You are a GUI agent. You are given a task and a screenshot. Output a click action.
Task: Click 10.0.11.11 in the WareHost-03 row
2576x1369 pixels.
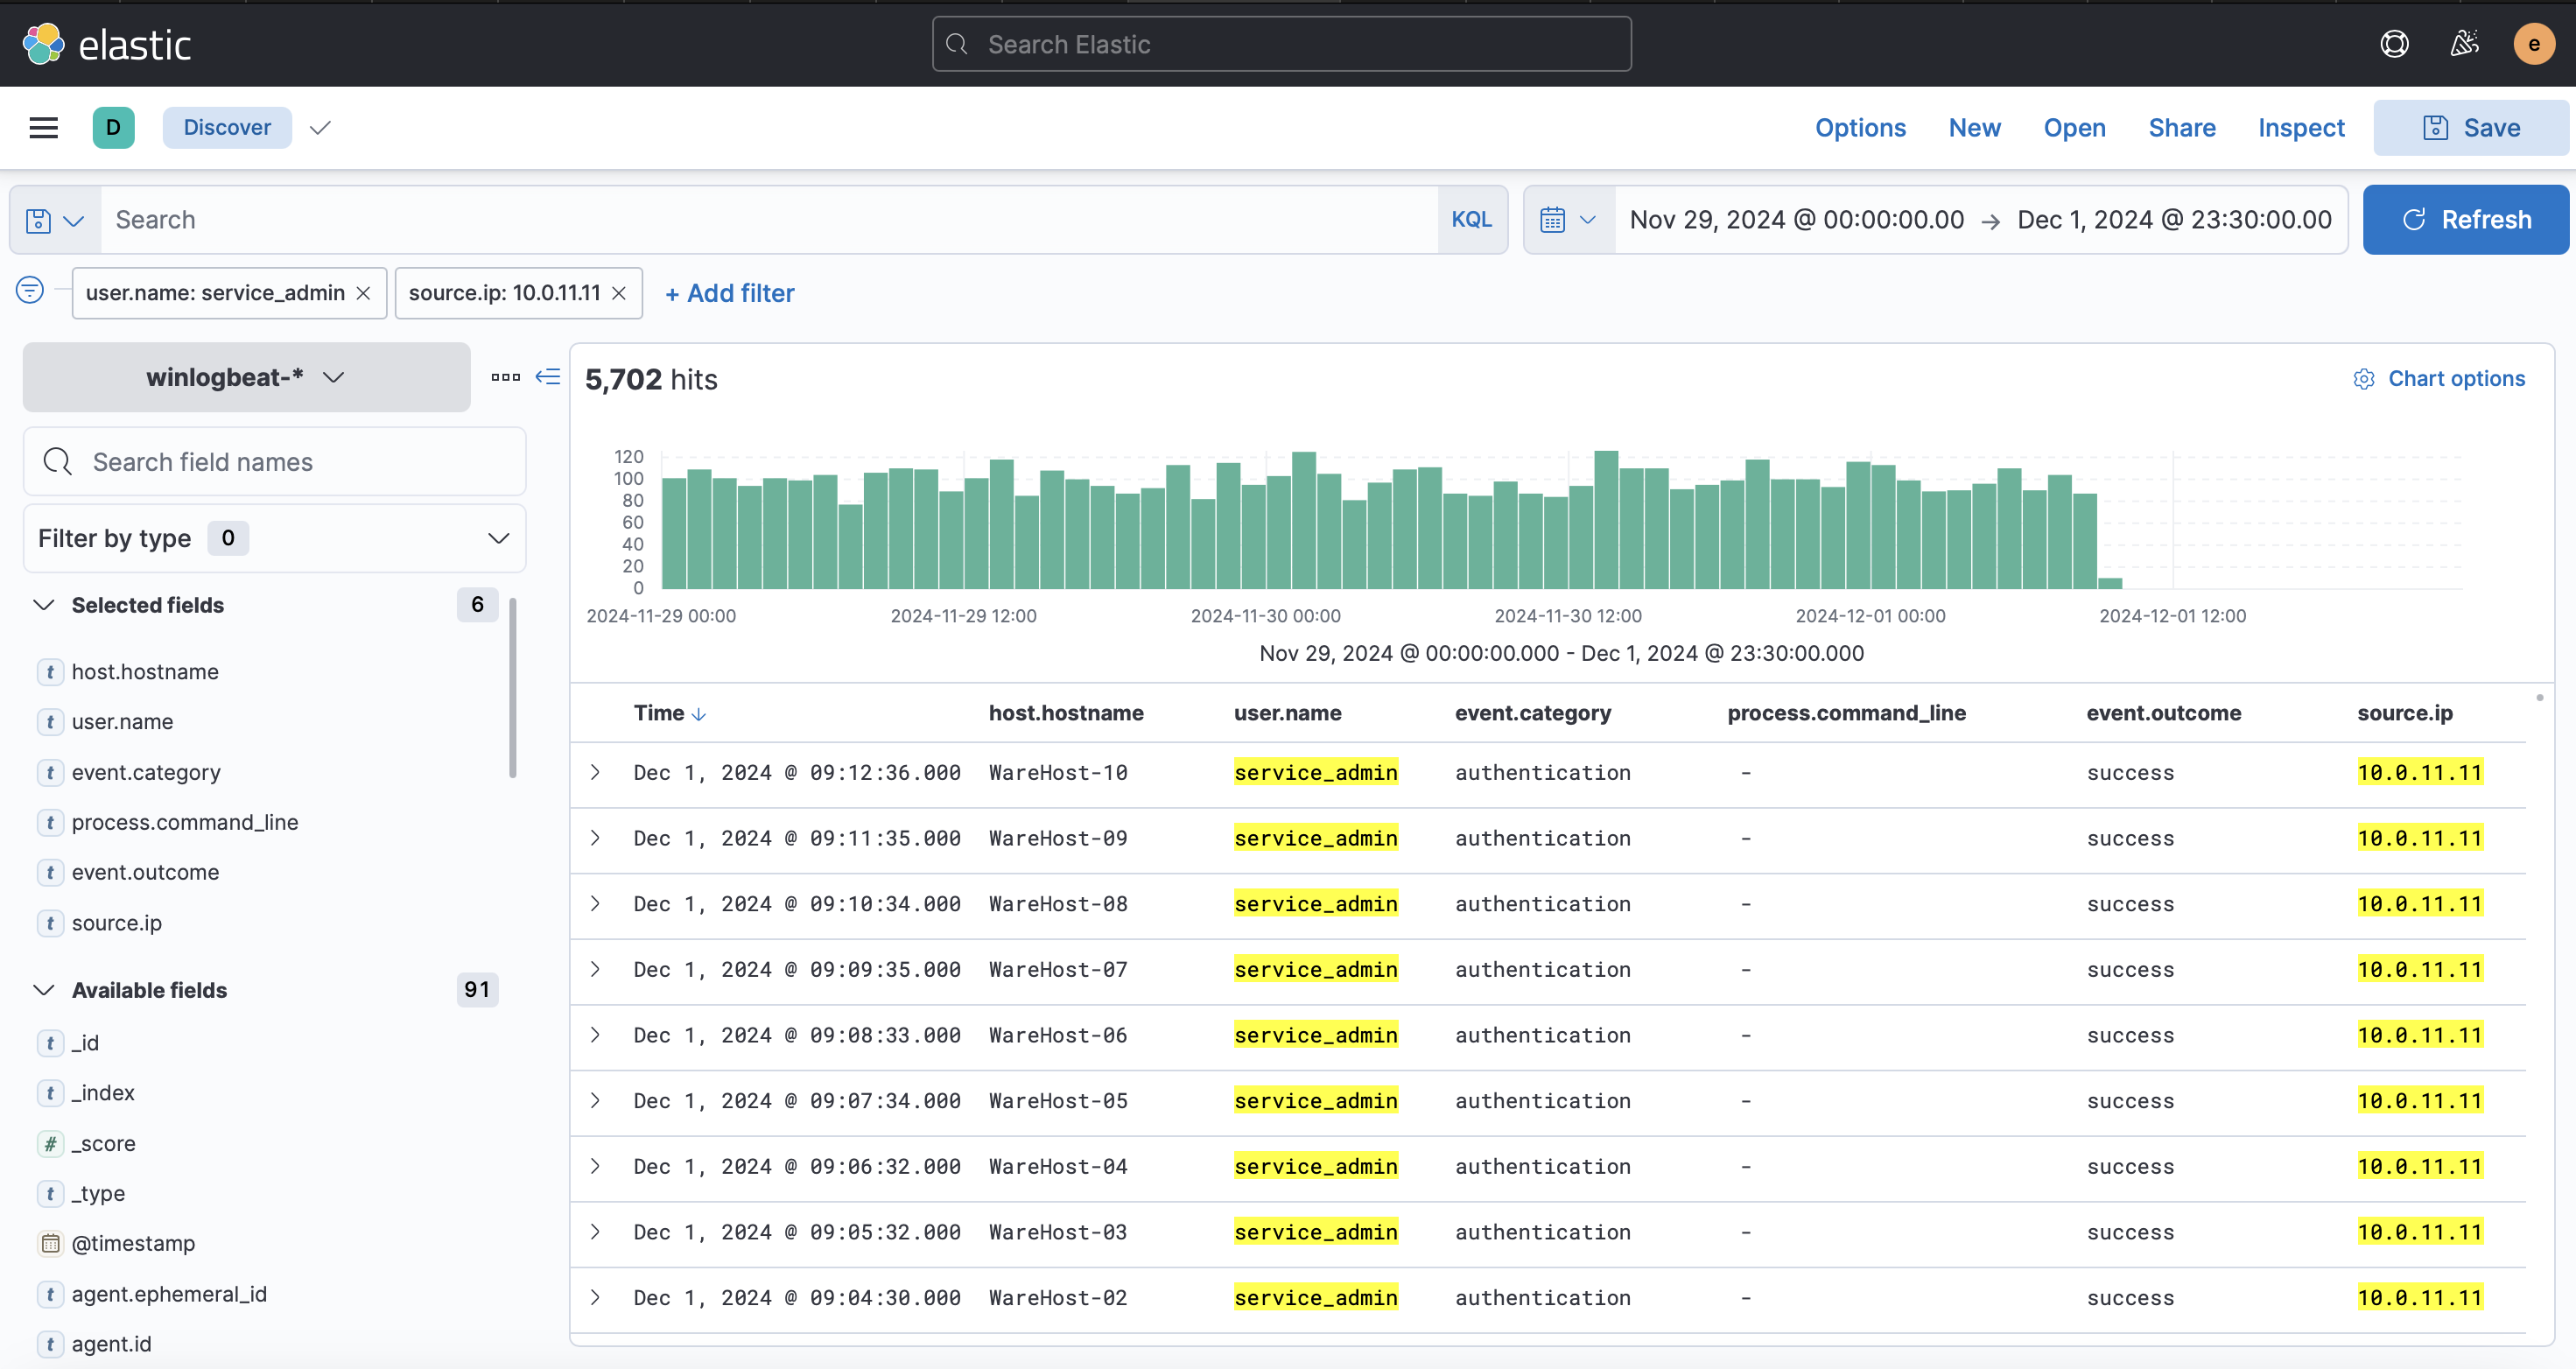[2419, 1232]
